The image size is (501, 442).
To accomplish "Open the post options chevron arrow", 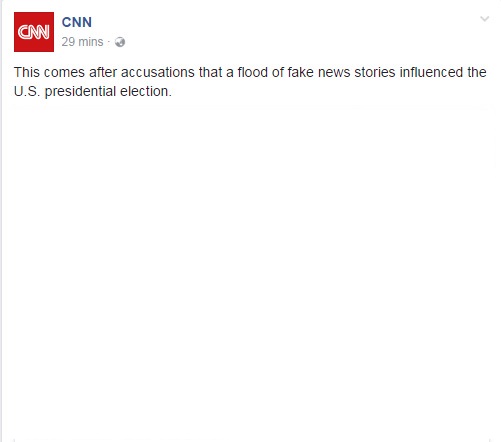I will click(484, 19).
